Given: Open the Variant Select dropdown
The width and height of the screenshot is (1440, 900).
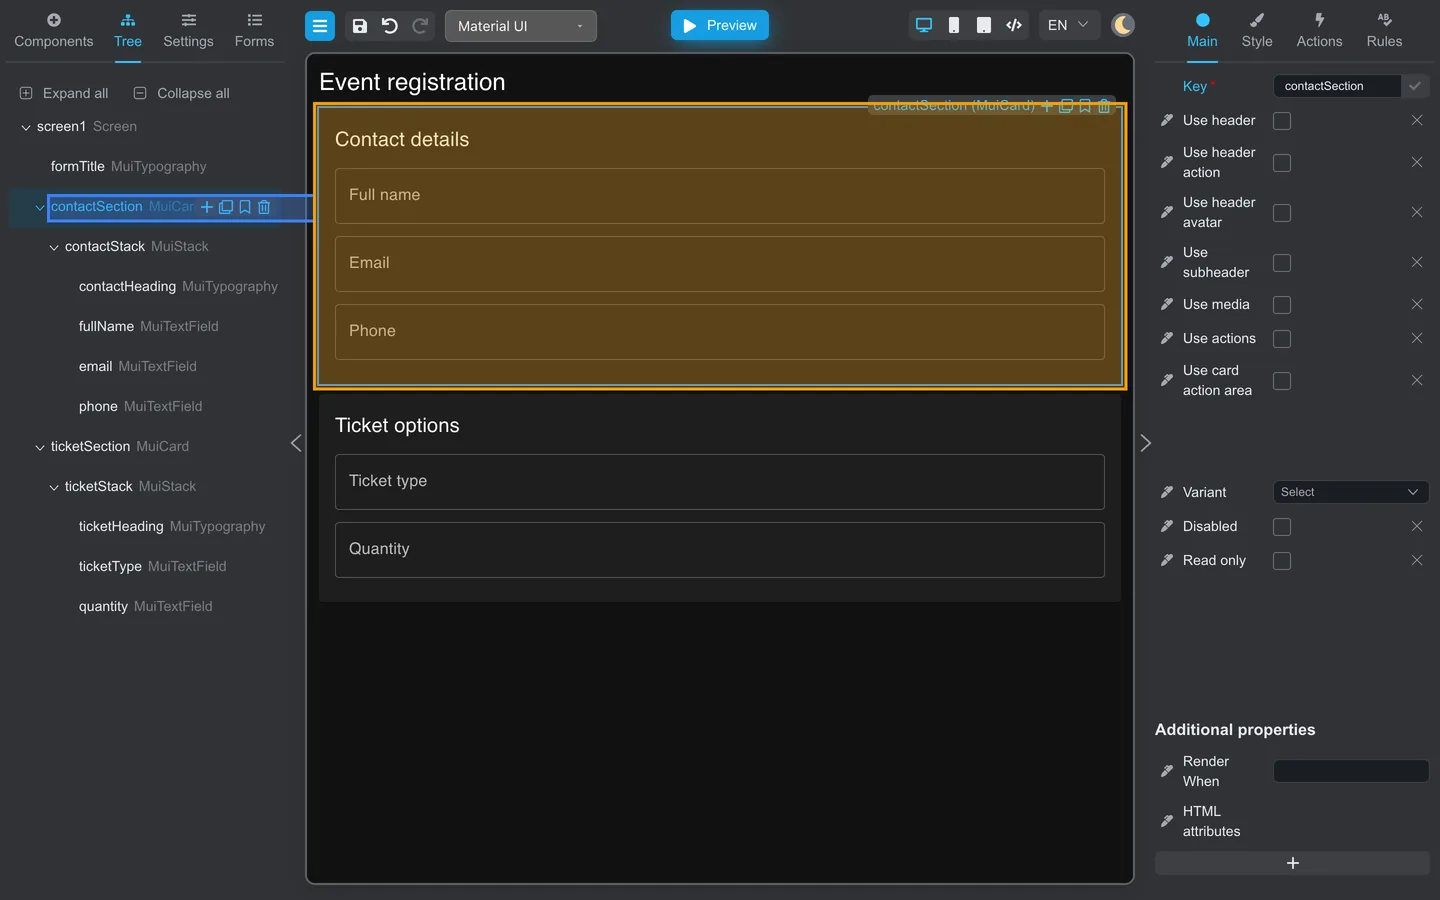Looking at the screenshot, I should 1350,492.
